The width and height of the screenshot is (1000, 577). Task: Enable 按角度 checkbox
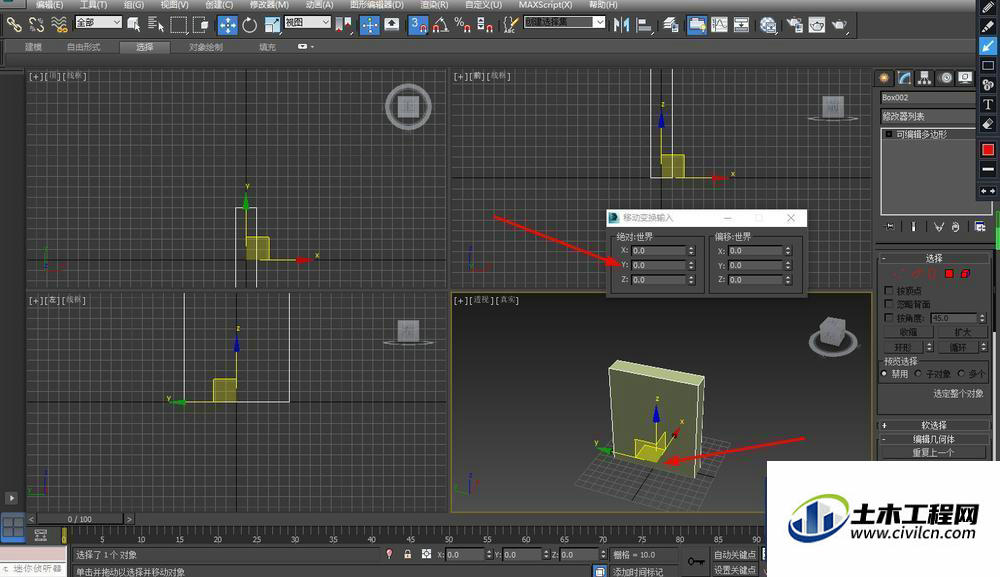pyautogui.click(x=888, y=318)
